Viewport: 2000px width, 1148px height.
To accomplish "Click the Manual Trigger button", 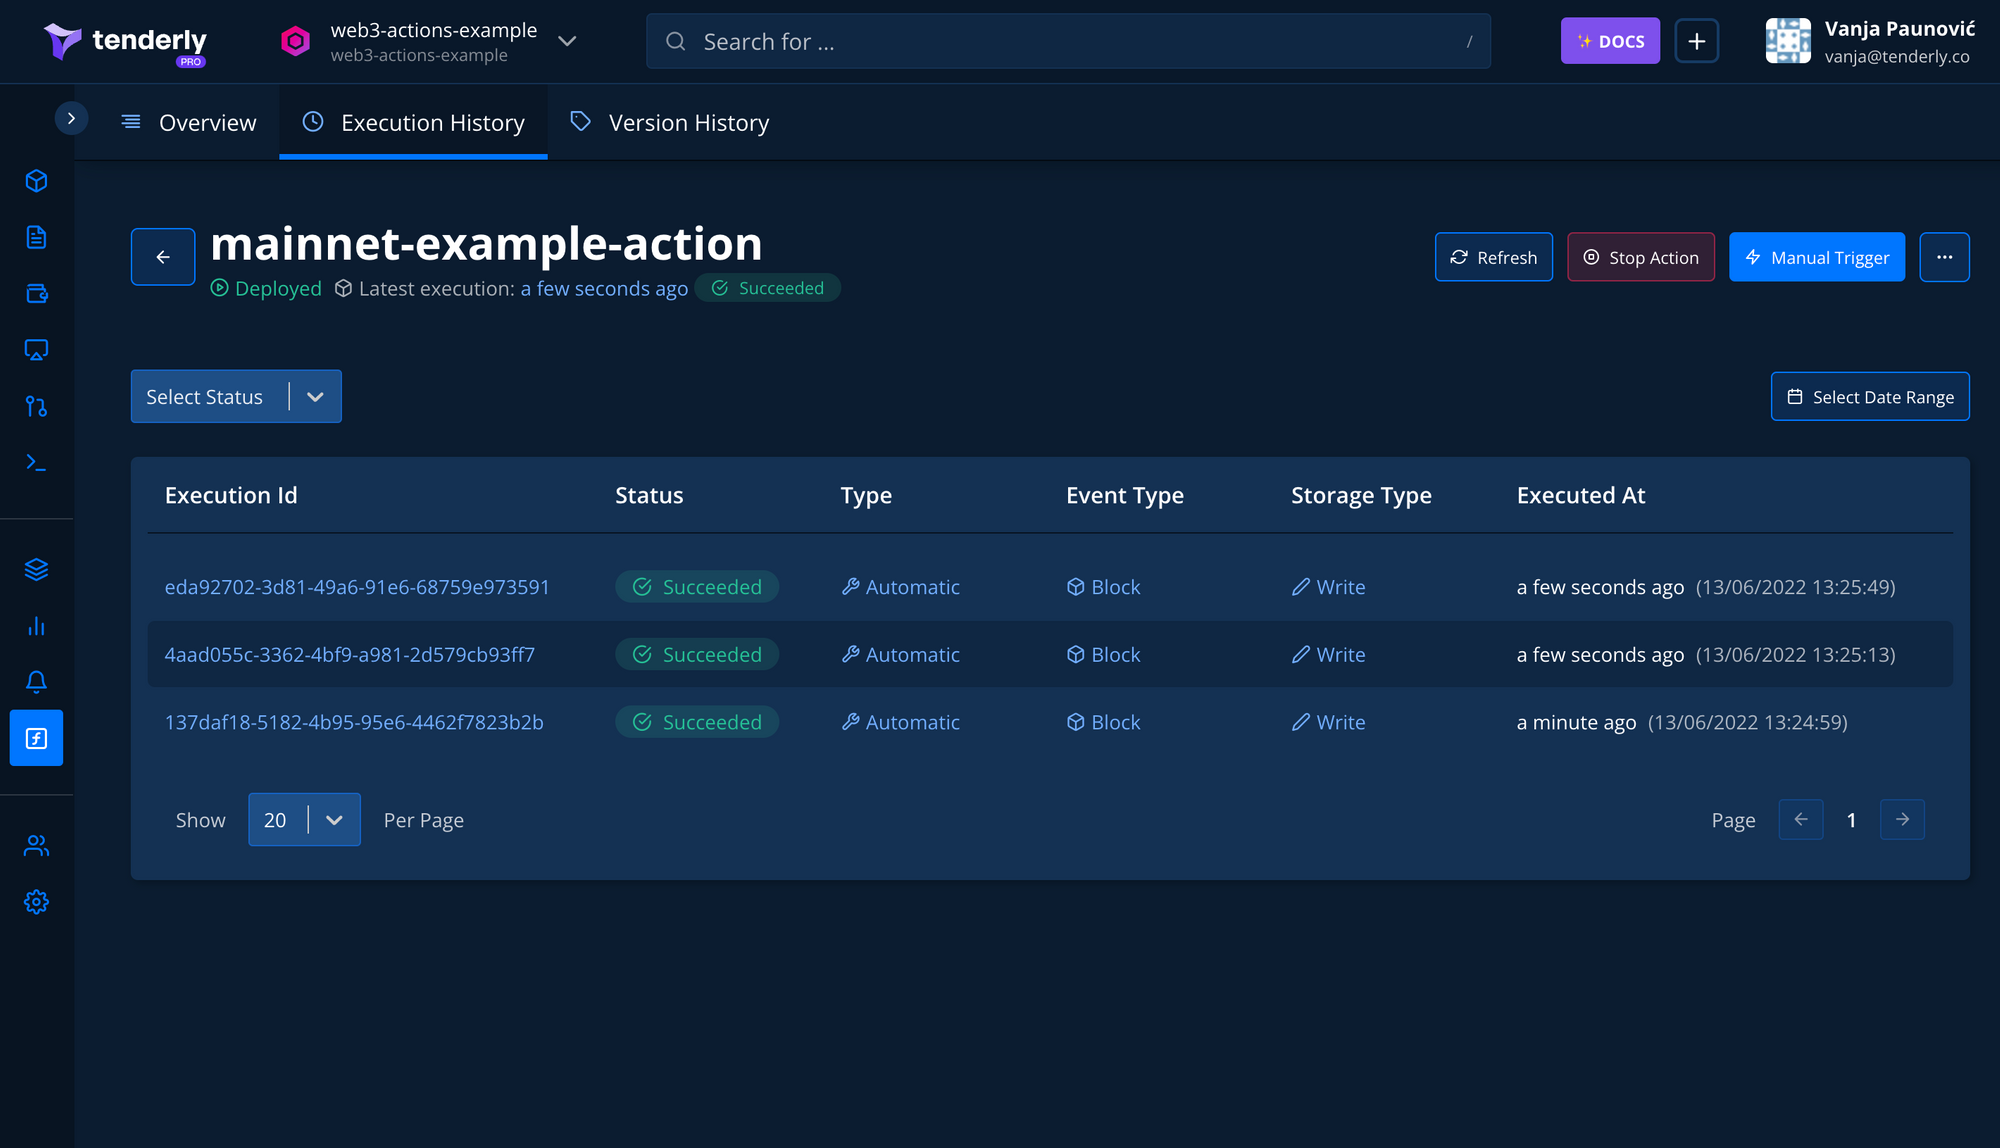I will coord(1816,257).
